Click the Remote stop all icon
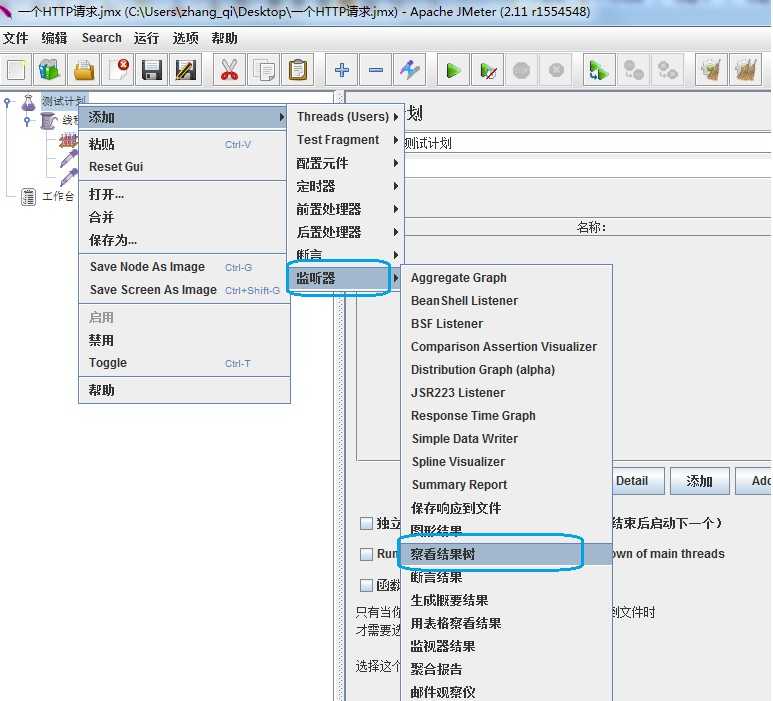 633,70
